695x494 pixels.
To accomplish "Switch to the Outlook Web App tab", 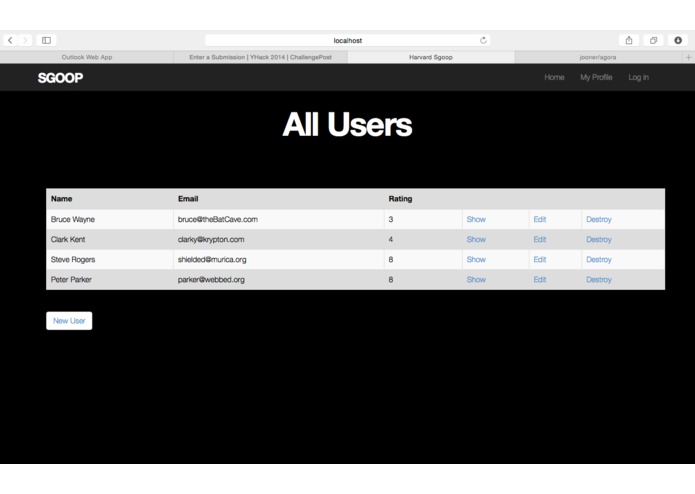I will 87,57.
